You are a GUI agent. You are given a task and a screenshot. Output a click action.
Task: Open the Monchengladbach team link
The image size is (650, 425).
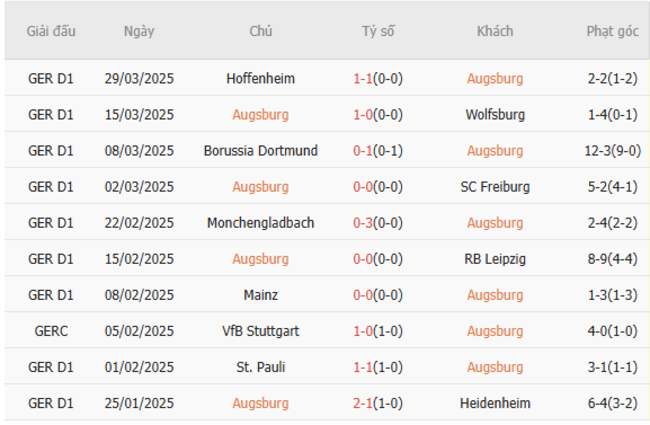[260, 222]
